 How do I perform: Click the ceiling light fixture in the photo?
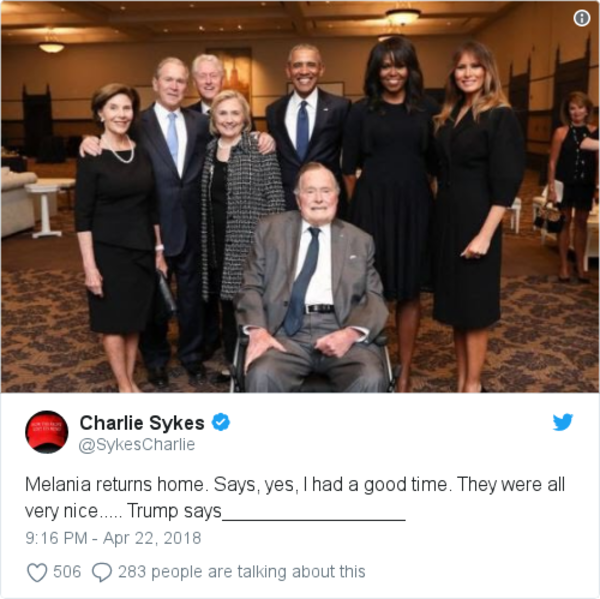click(403, 16)
